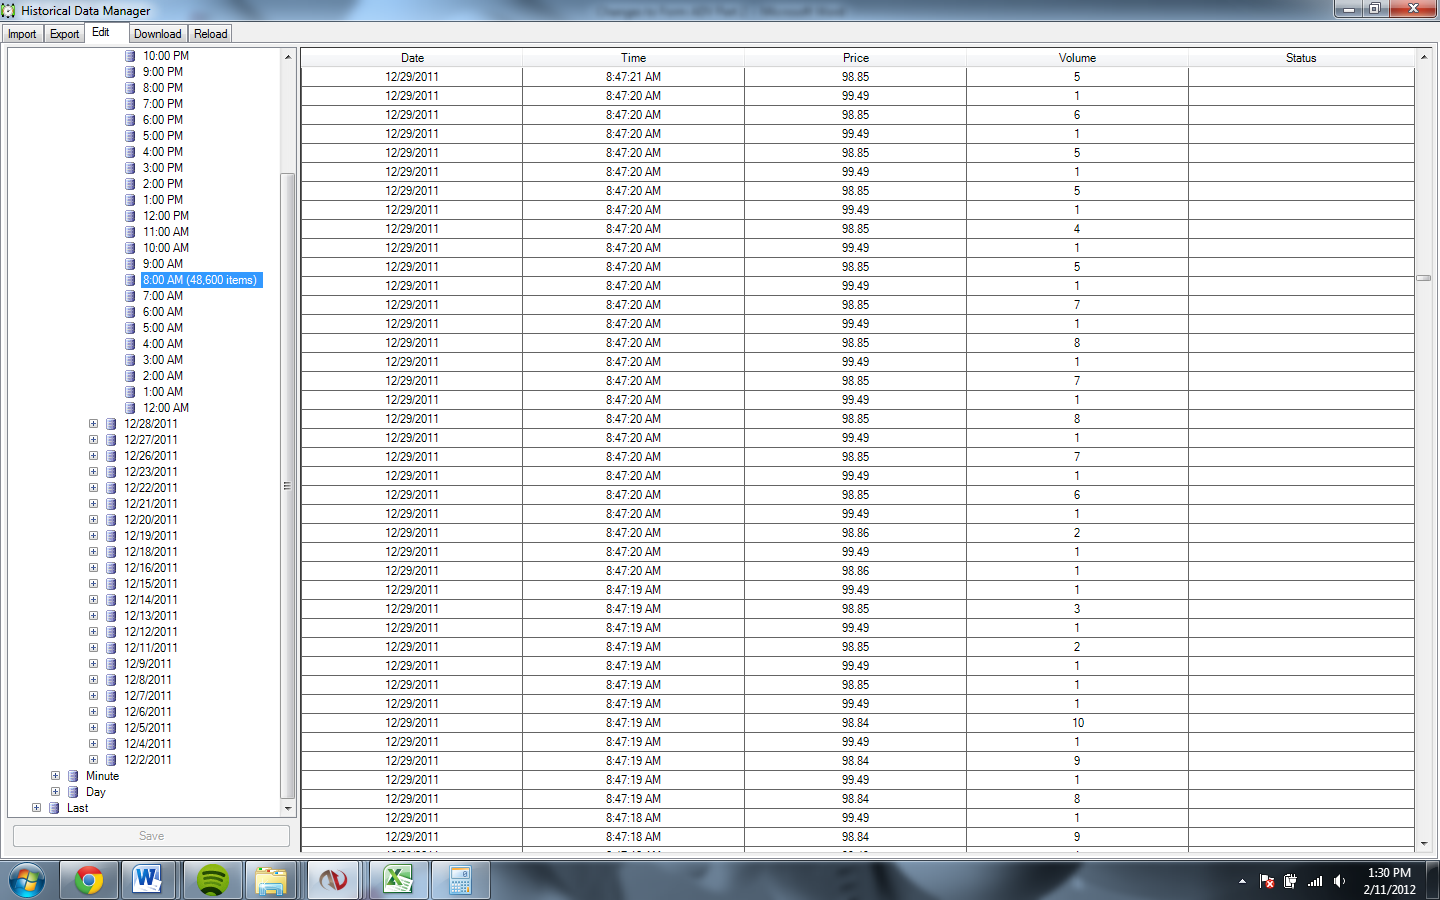Screen dimensions: 1440x900
Task: Click the database icon next to Minute
Action: click(x=73, y=776)
